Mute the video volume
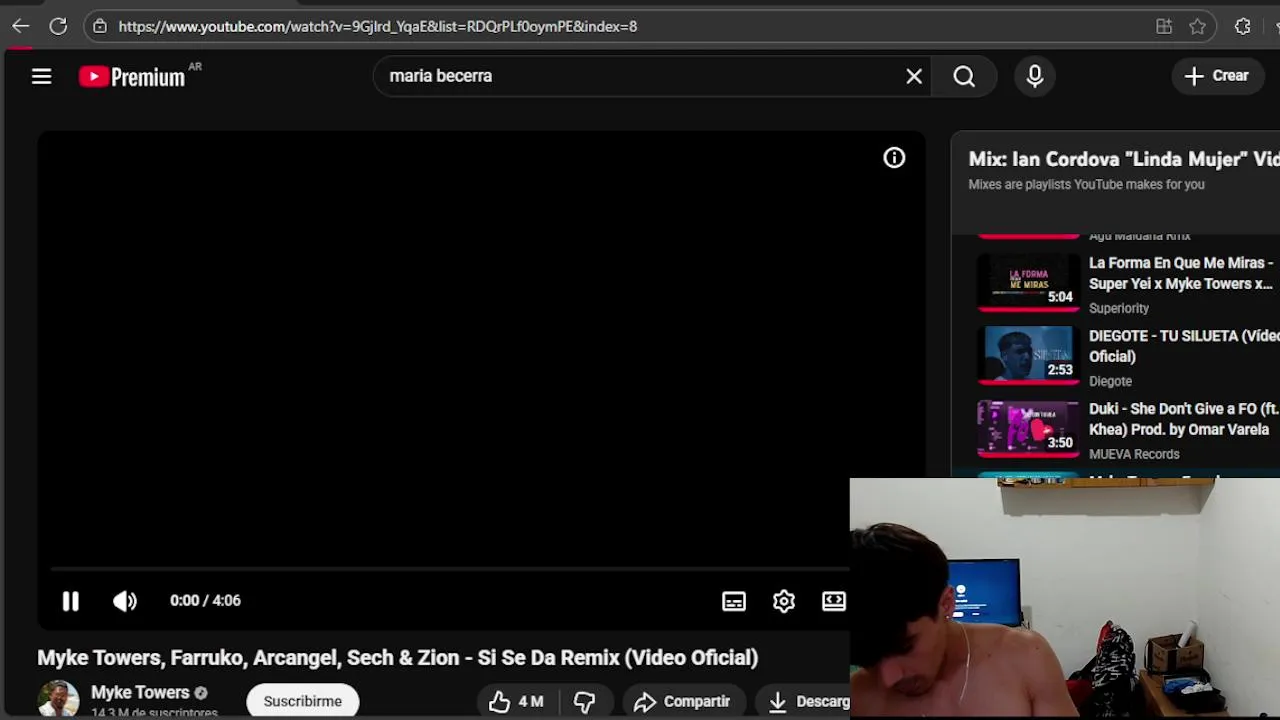This screenshot has height=720, width=1280. [x=125, y=601]
